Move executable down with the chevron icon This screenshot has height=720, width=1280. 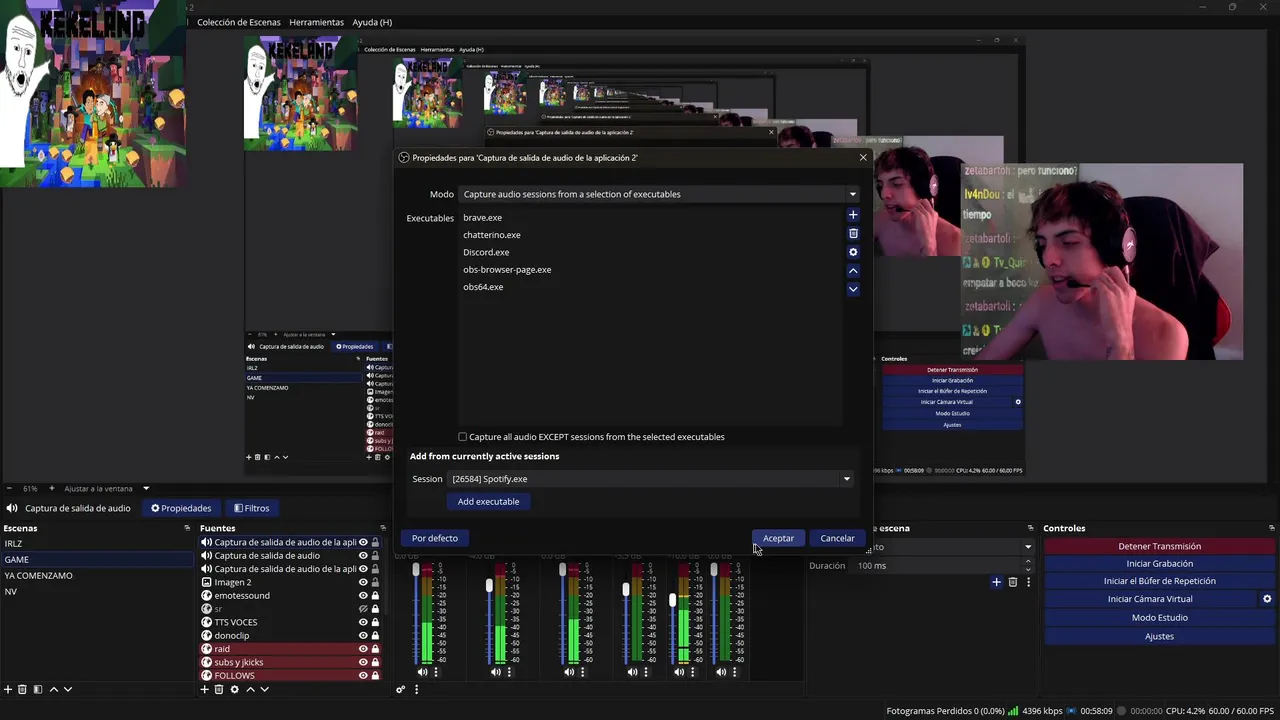click(x=853, y=289)
